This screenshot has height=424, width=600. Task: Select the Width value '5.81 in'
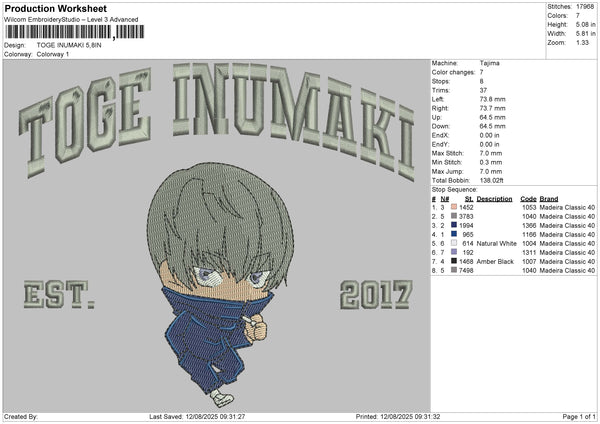pyautogui.click(x=585, y=34)
